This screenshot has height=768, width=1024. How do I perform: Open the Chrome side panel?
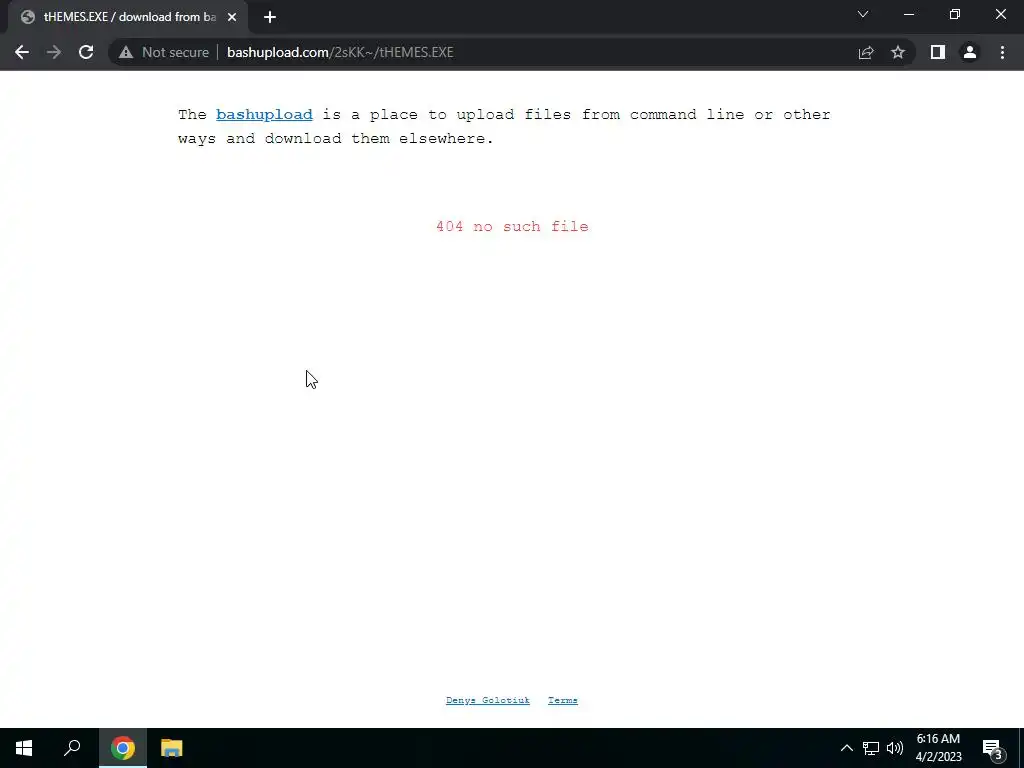938,52
